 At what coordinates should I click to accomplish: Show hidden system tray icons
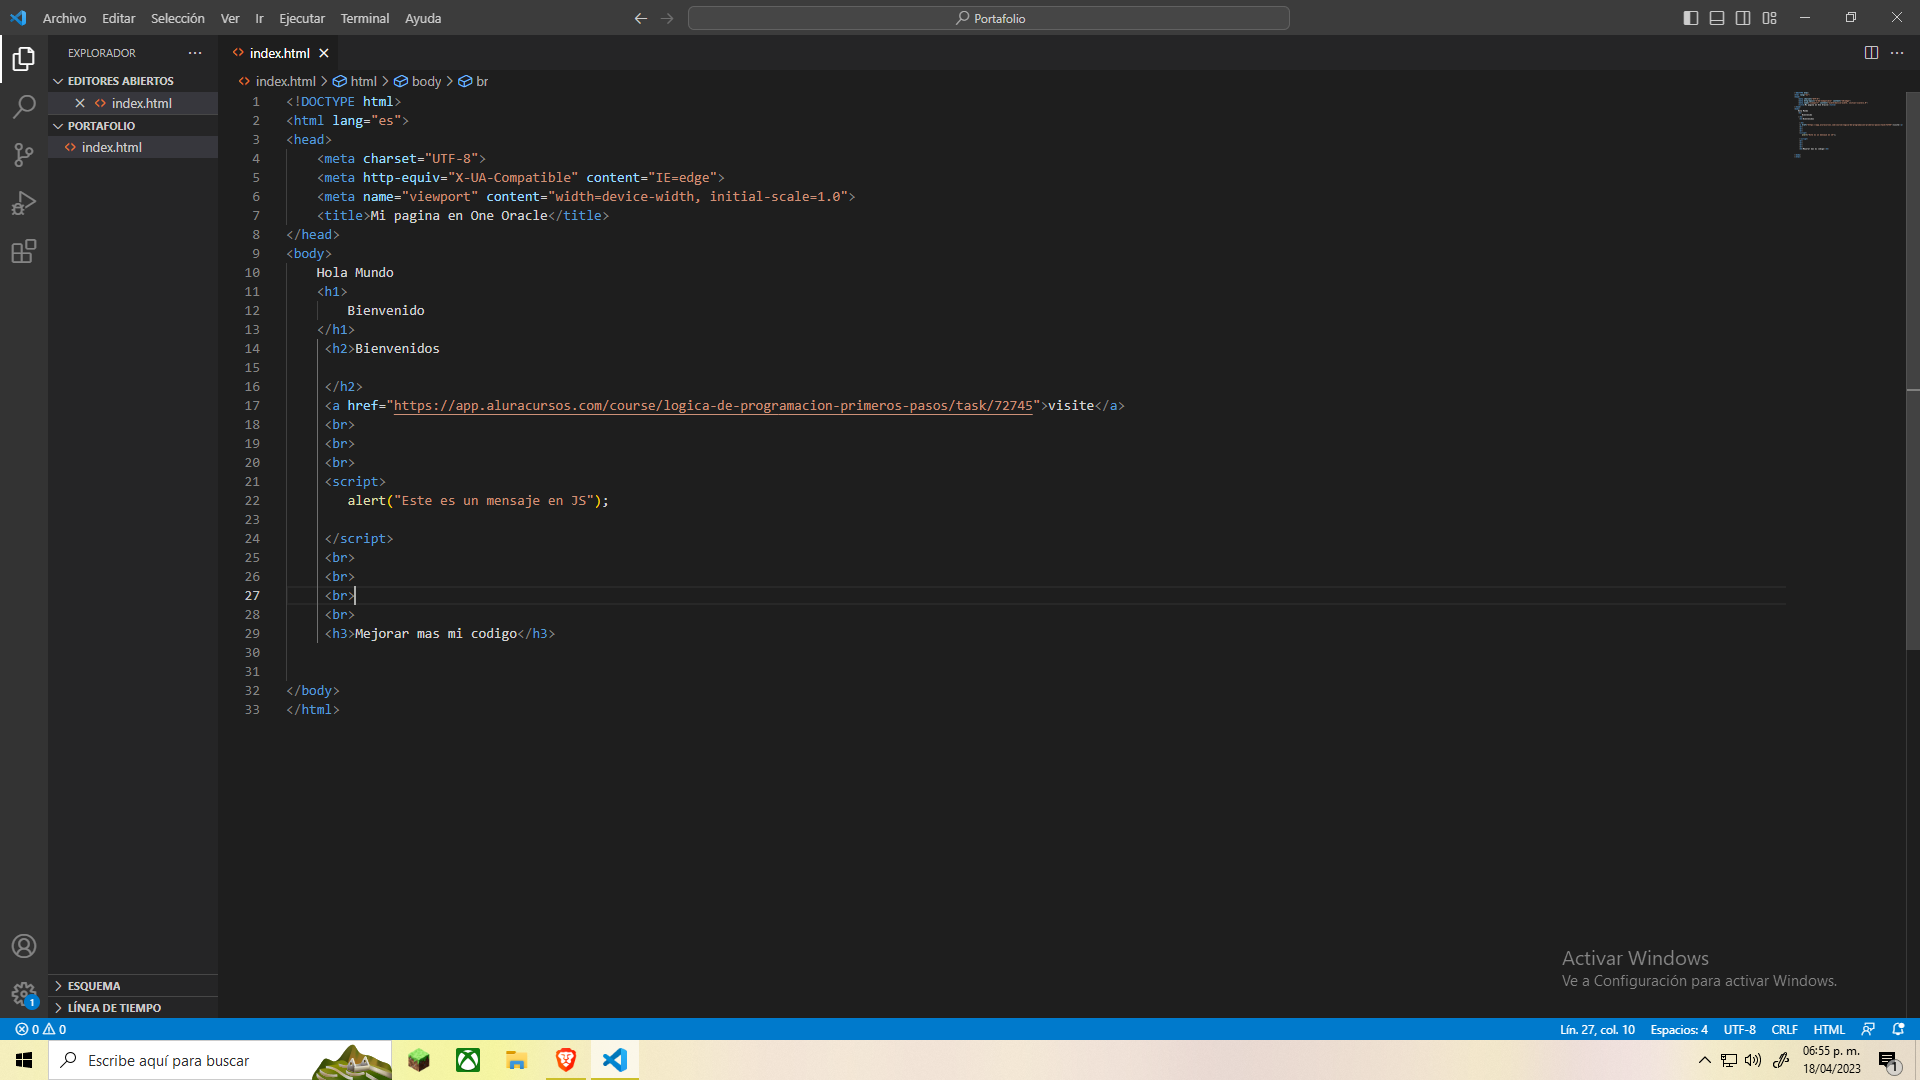pos(1704,1060)
